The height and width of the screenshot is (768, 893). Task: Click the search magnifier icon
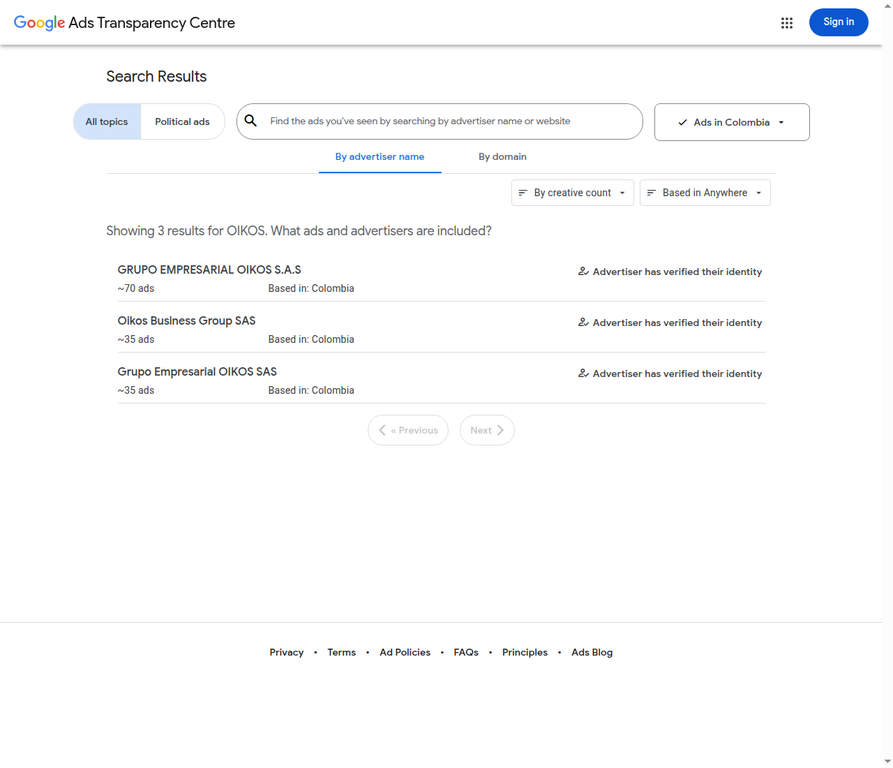click(251, 121)
